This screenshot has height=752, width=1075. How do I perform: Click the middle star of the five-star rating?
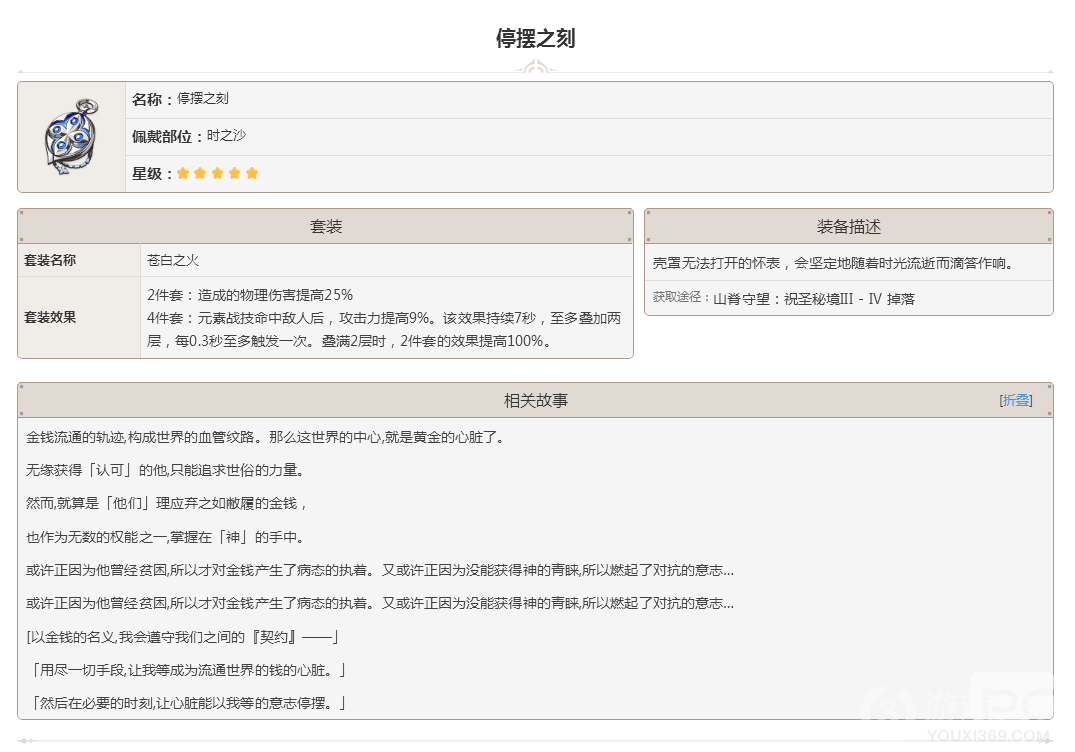(218, 172)
